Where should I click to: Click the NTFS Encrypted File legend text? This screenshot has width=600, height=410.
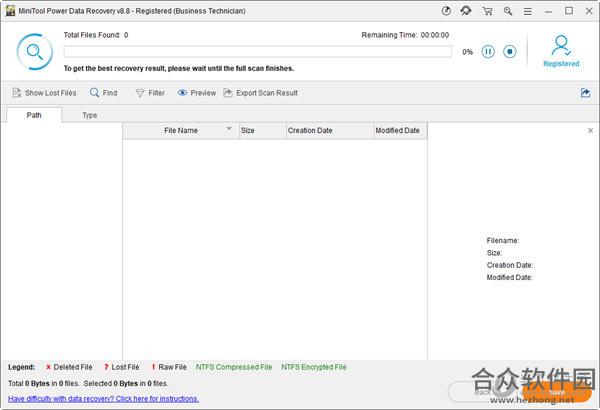314,367
